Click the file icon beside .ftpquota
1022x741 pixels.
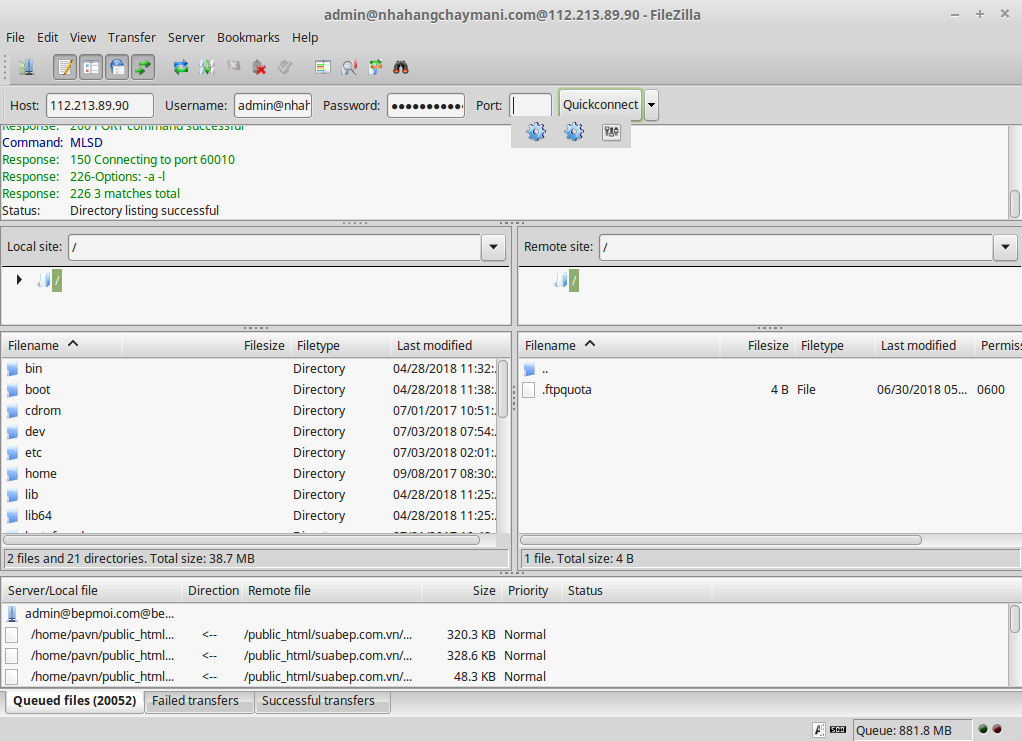point(529,390)
